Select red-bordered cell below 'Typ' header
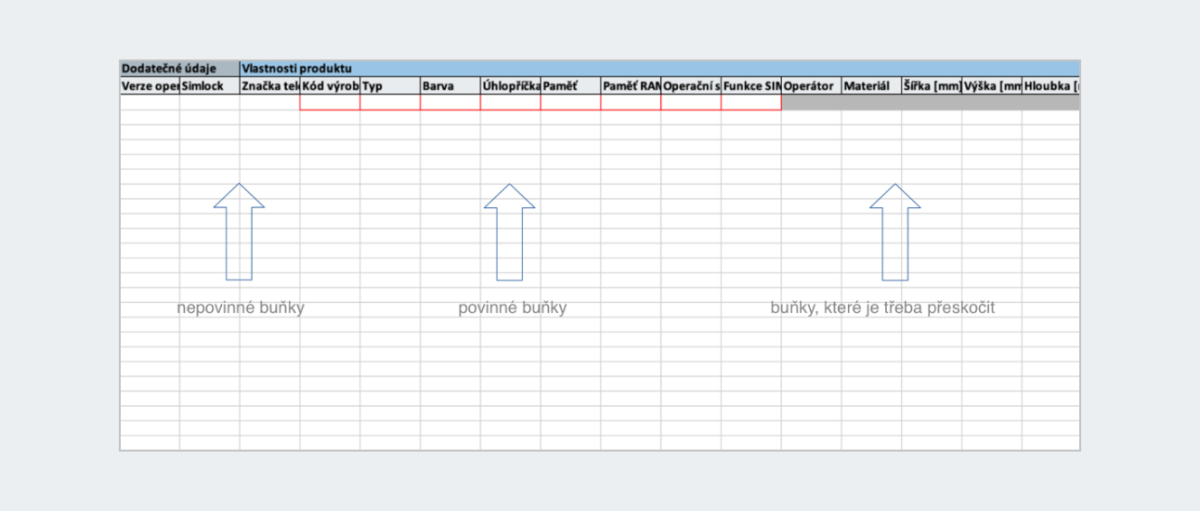The width and height of the screenshot is (1200, 511). [x=390, y=102]
